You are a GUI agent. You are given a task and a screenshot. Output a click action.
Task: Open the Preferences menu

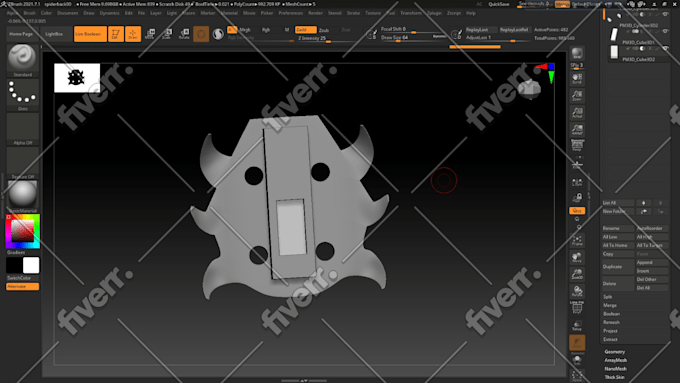click(291, 13)
